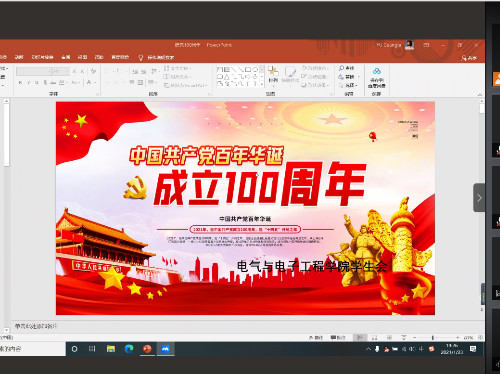The height and width of the screenshot is (374, 500).
Task: Click the zoom slider in status bar
Action: coord(433,338)
